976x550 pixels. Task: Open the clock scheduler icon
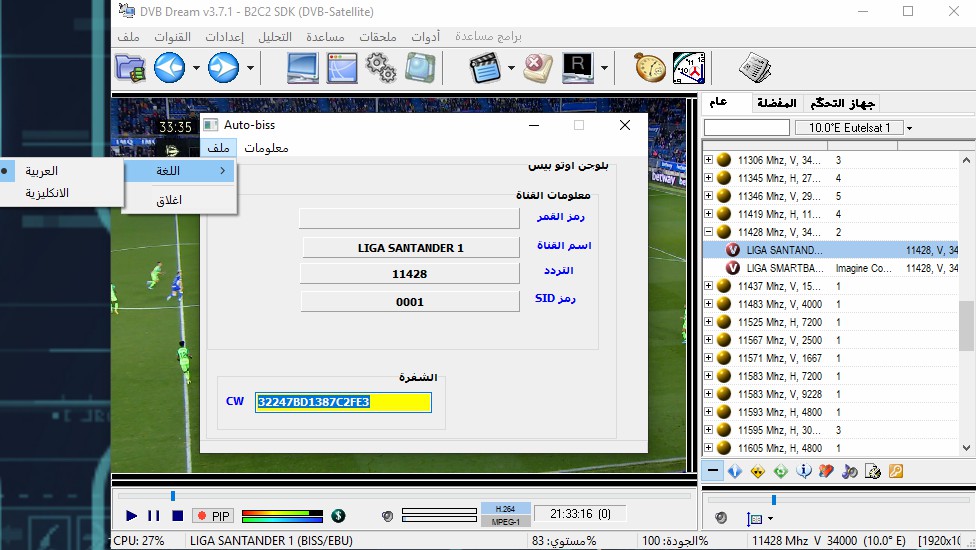(689, 68)
